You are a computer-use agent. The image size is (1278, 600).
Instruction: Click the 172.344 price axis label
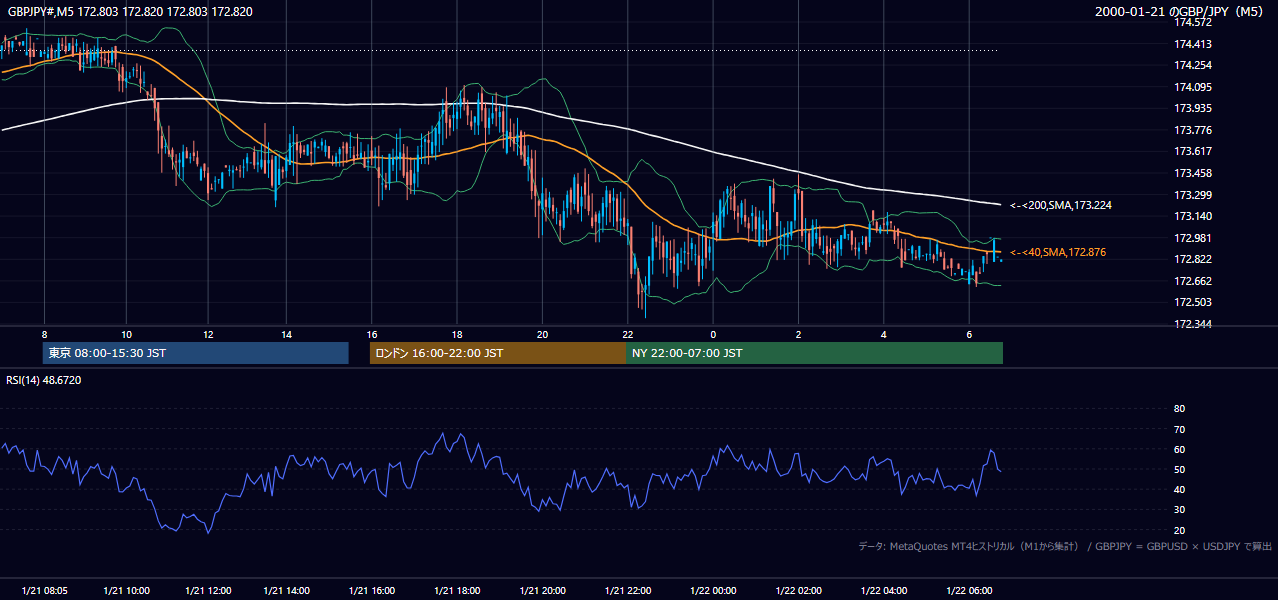click(x=1193, y=324)
